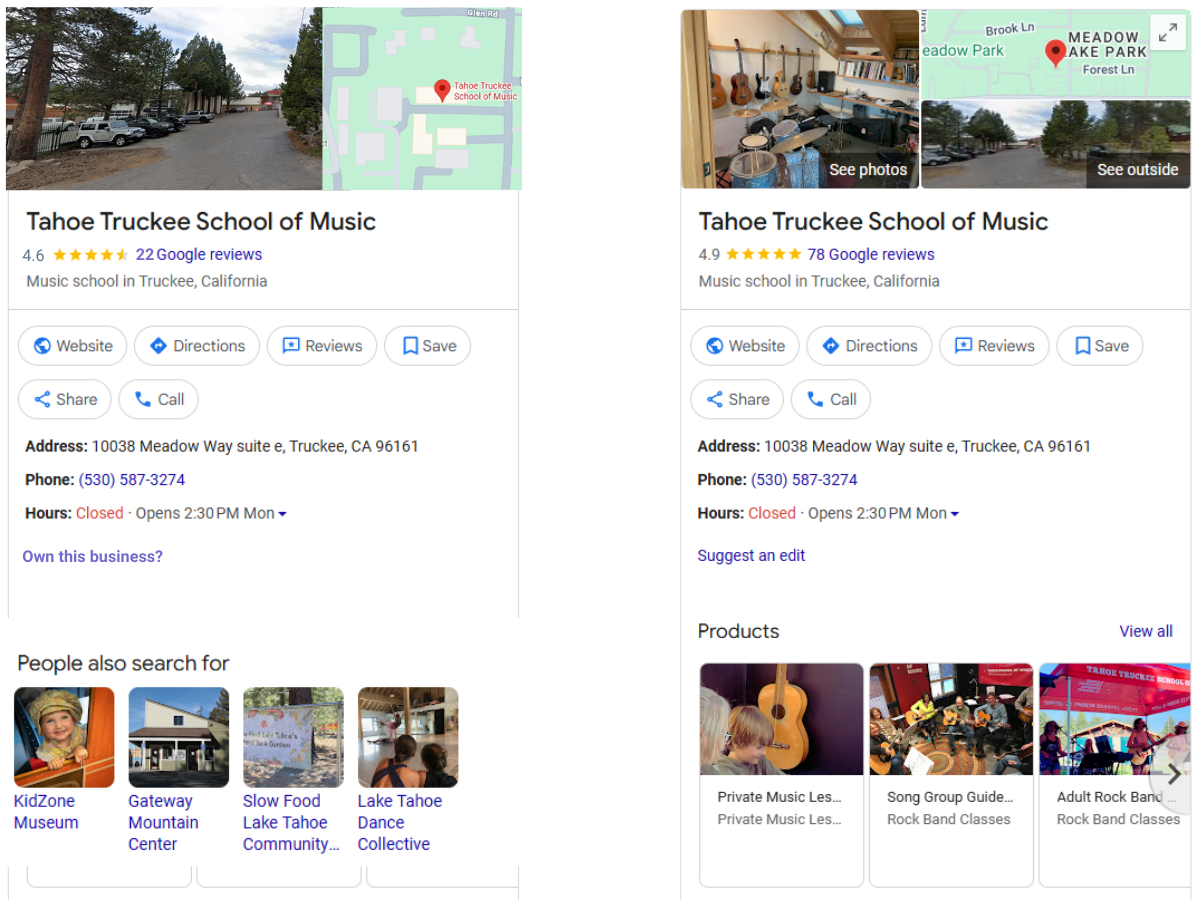
Task: Click the red map pin in the left panel map
Action: [x=442, y=90]
